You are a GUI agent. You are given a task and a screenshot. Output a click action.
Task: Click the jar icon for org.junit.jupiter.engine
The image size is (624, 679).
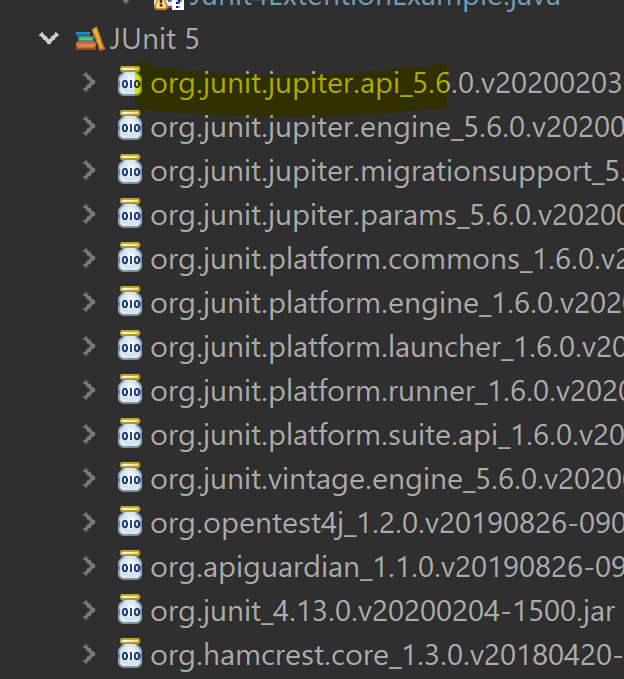tap(130, 127)
